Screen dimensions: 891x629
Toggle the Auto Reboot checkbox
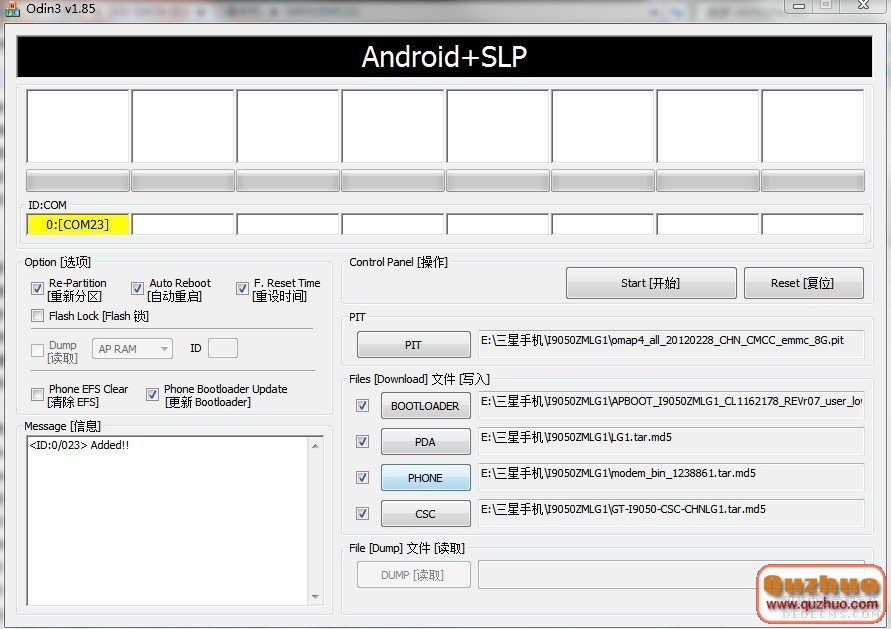point(137,288)
